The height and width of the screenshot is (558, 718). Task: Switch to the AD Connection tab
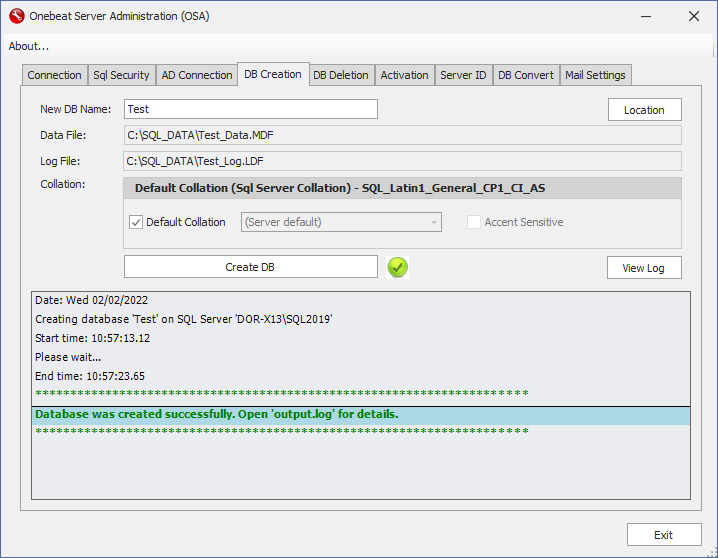tap(197, 75)
